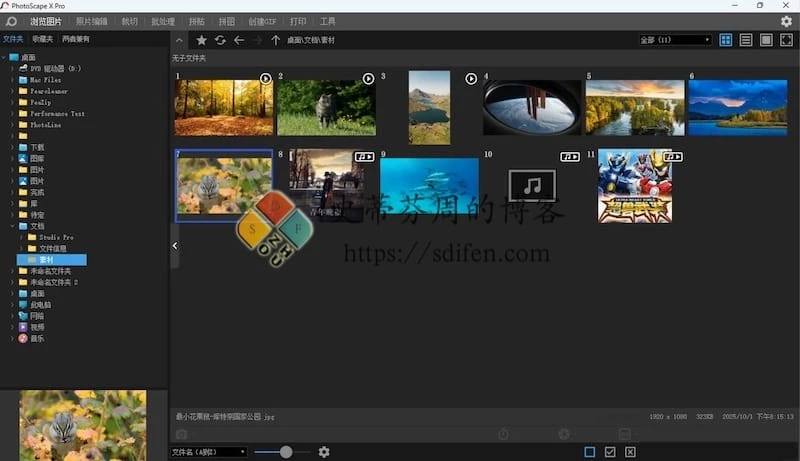Open the 工具 tab
The height and width of the screenshot is (461, 800).
point(328,21)
